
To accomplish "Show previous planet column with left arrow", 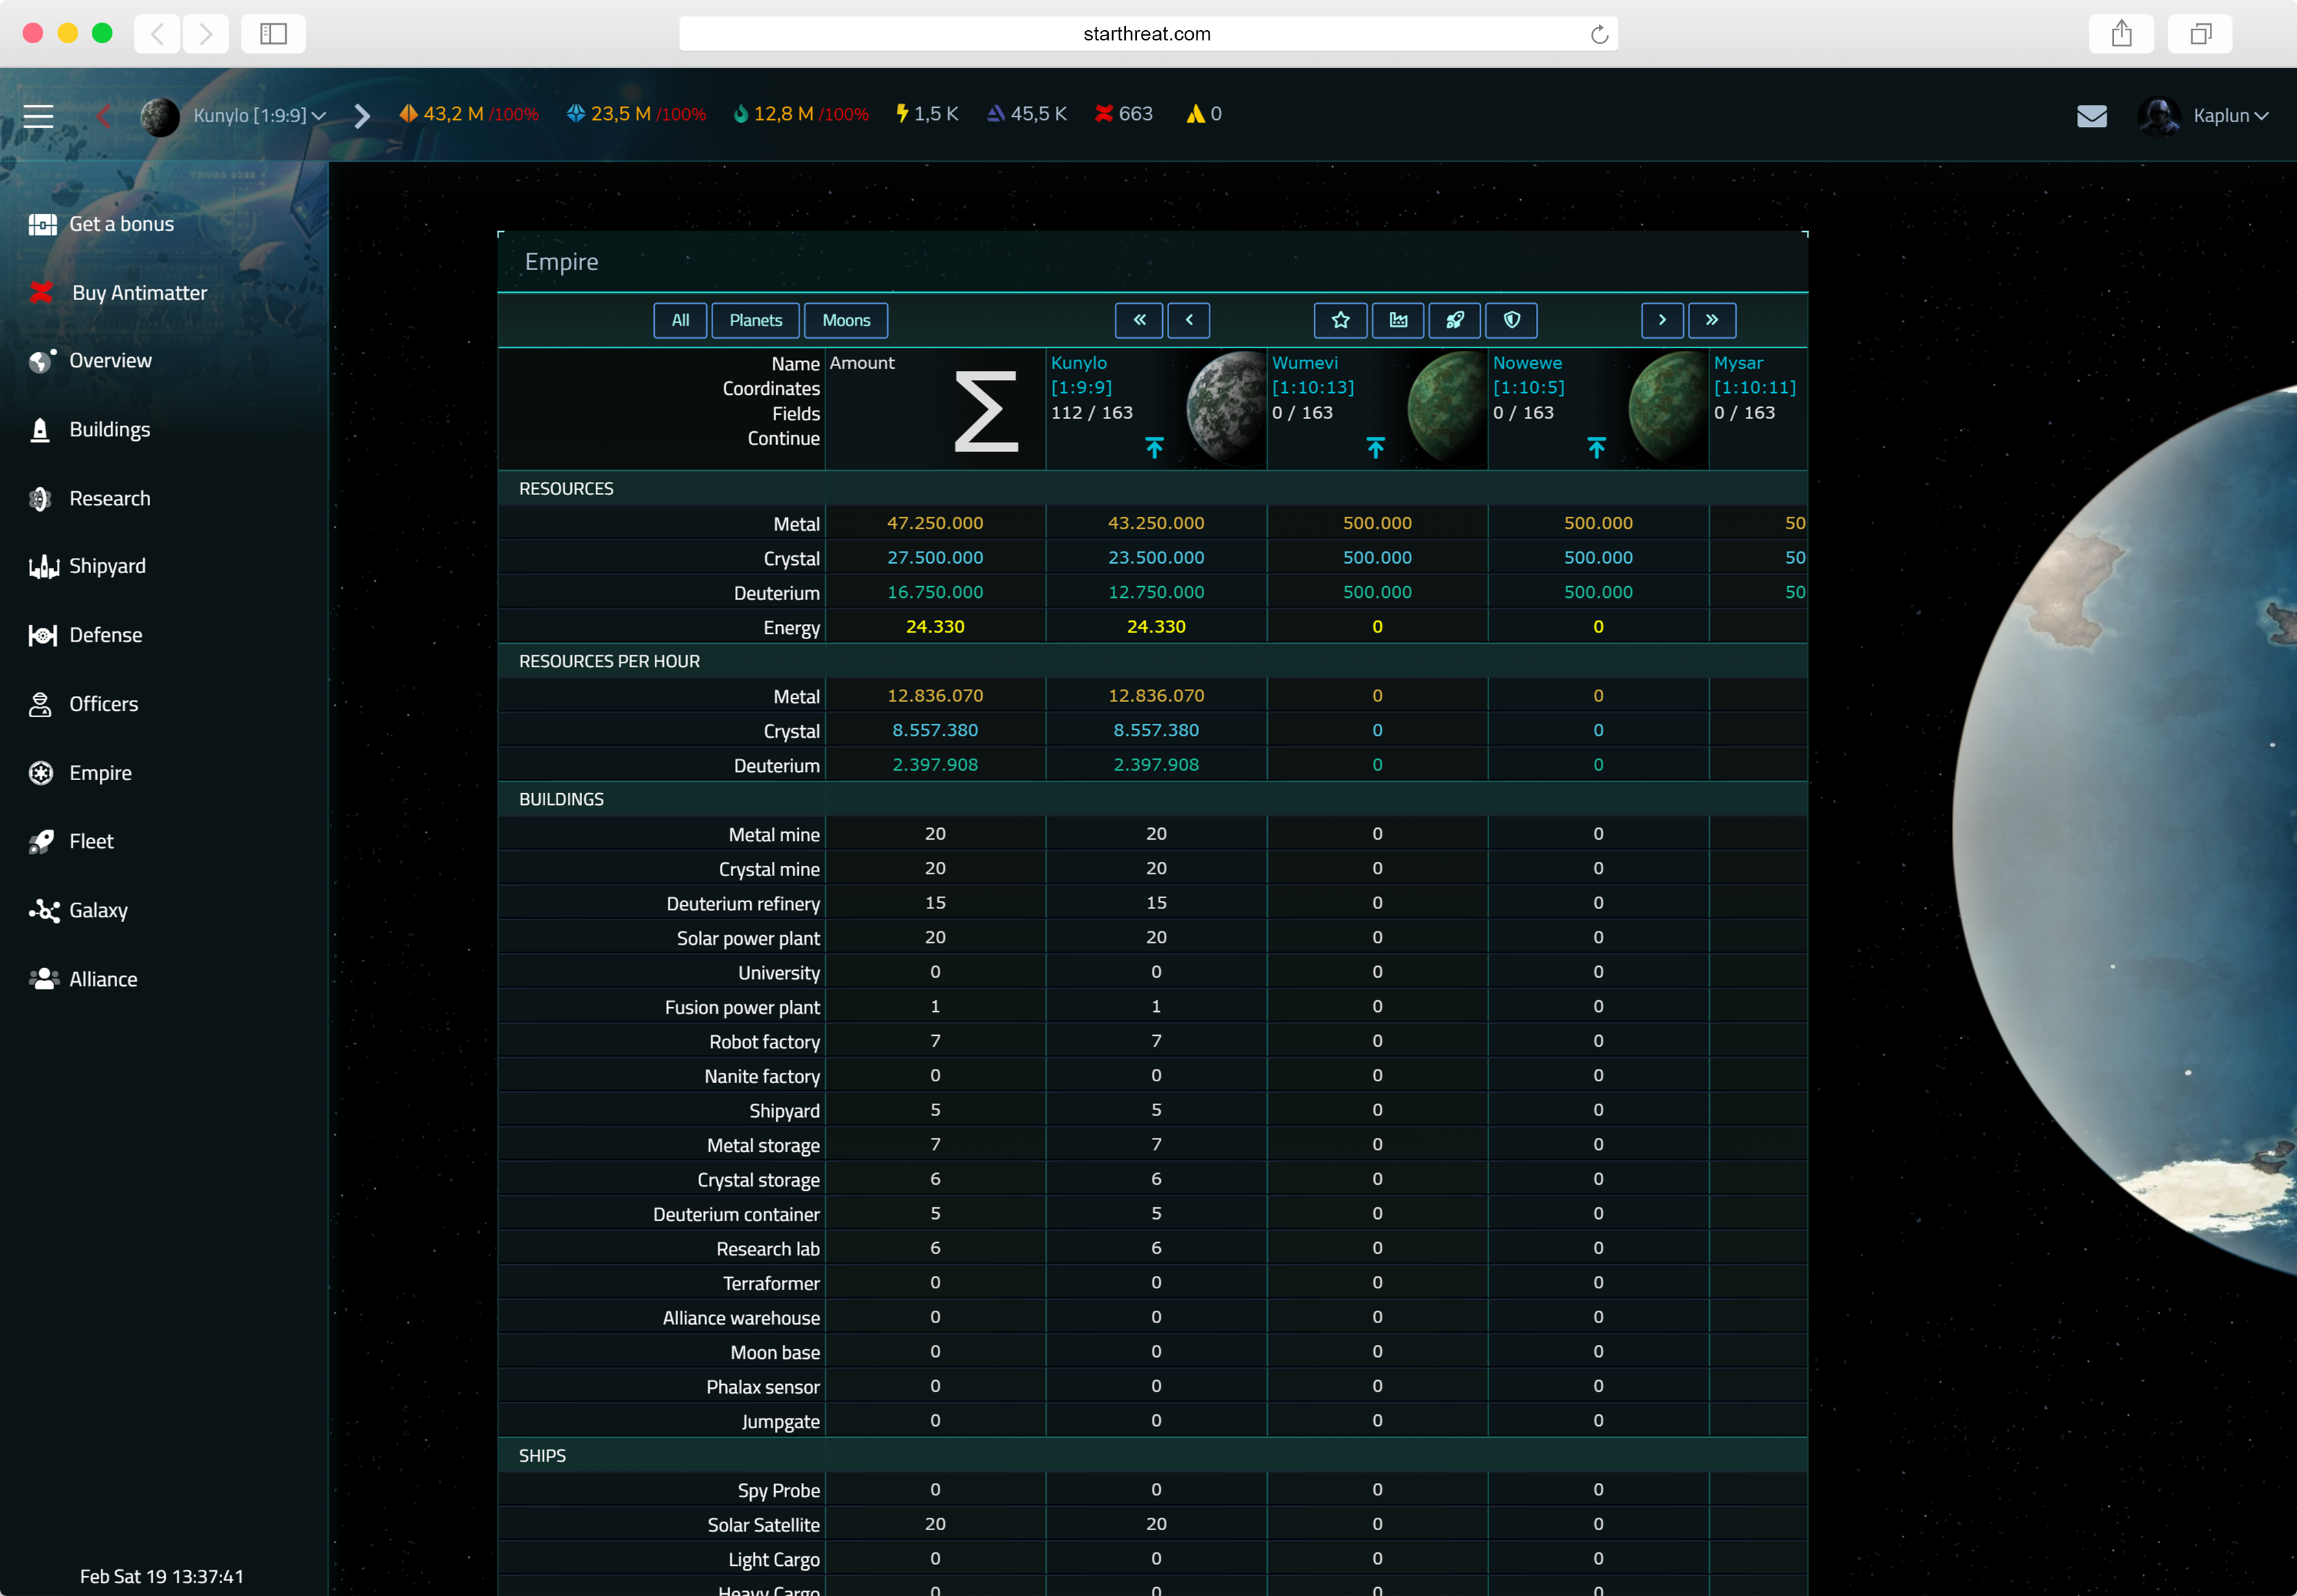I will pos(1189,320).
